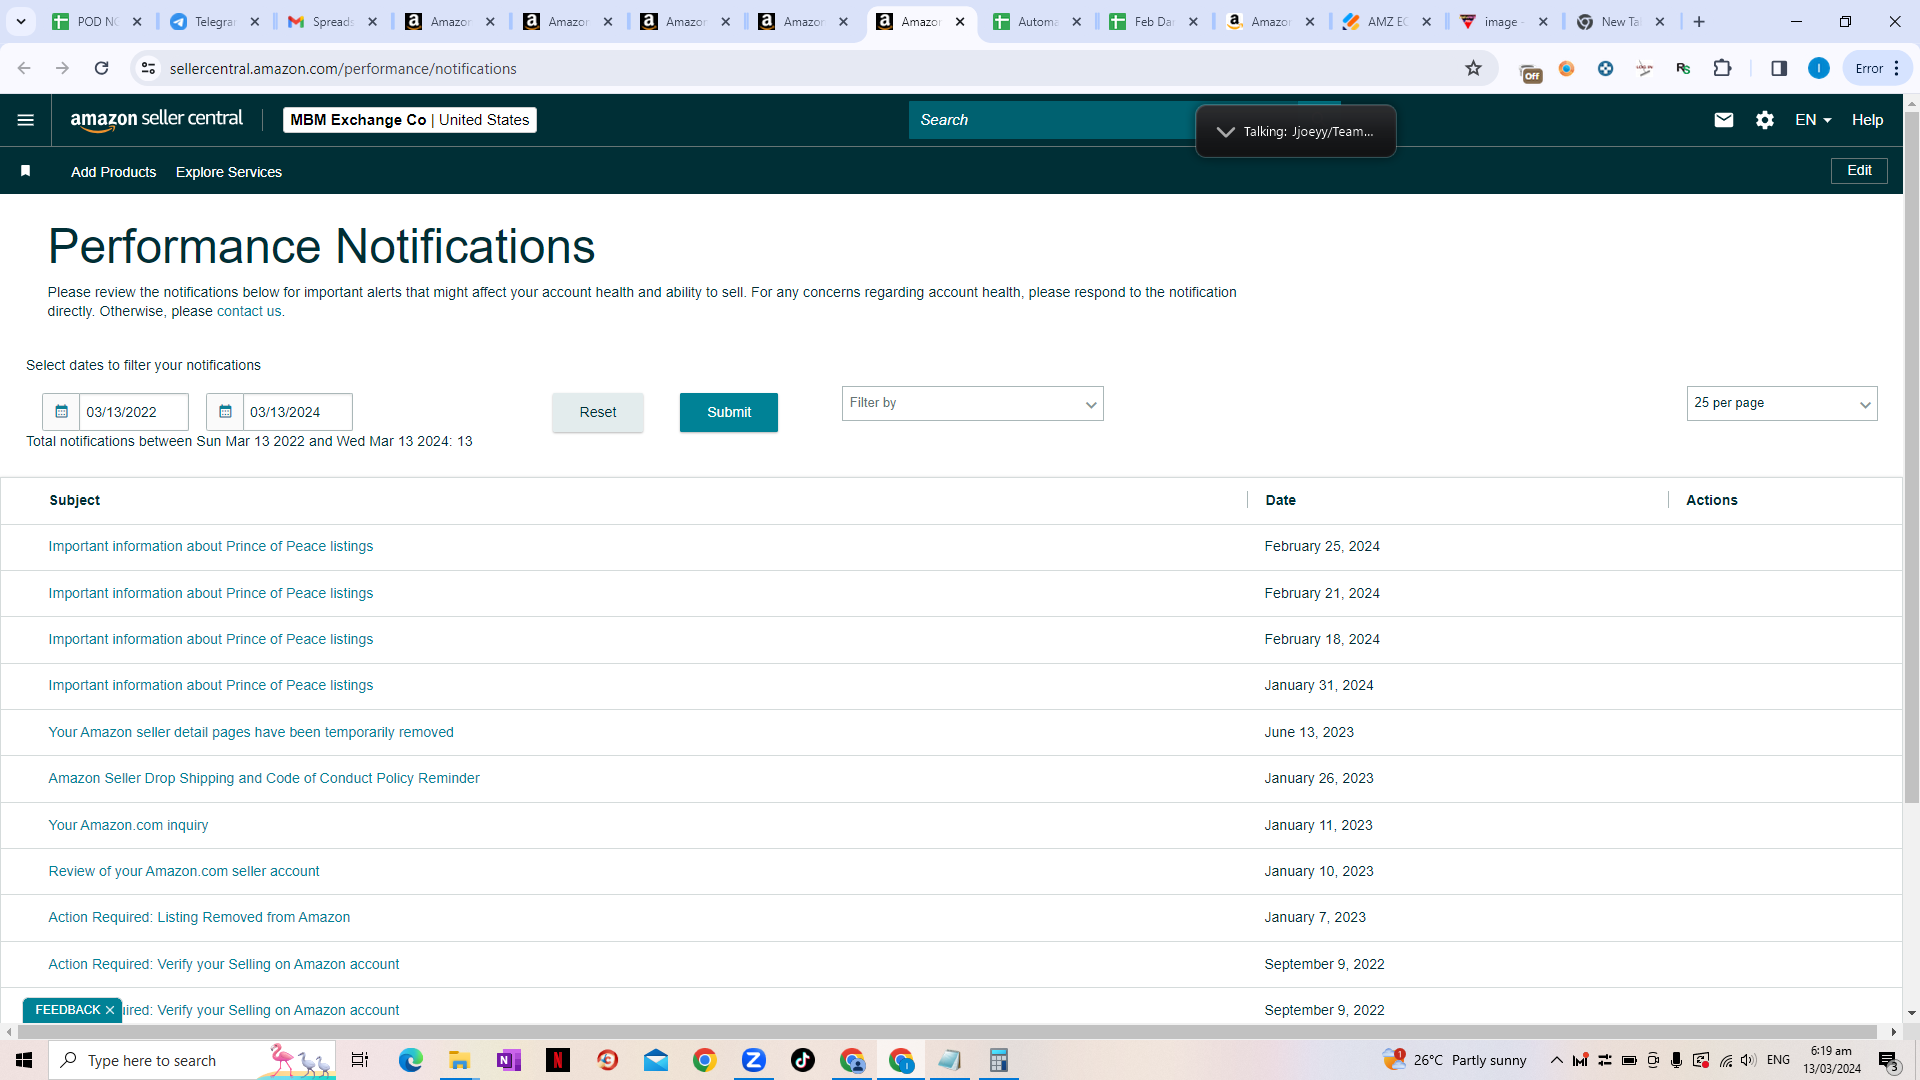This screenshot has width=1920, height=1080.
Task: Open OneNote from the taskbar
Action: (x=508, y=1060)
